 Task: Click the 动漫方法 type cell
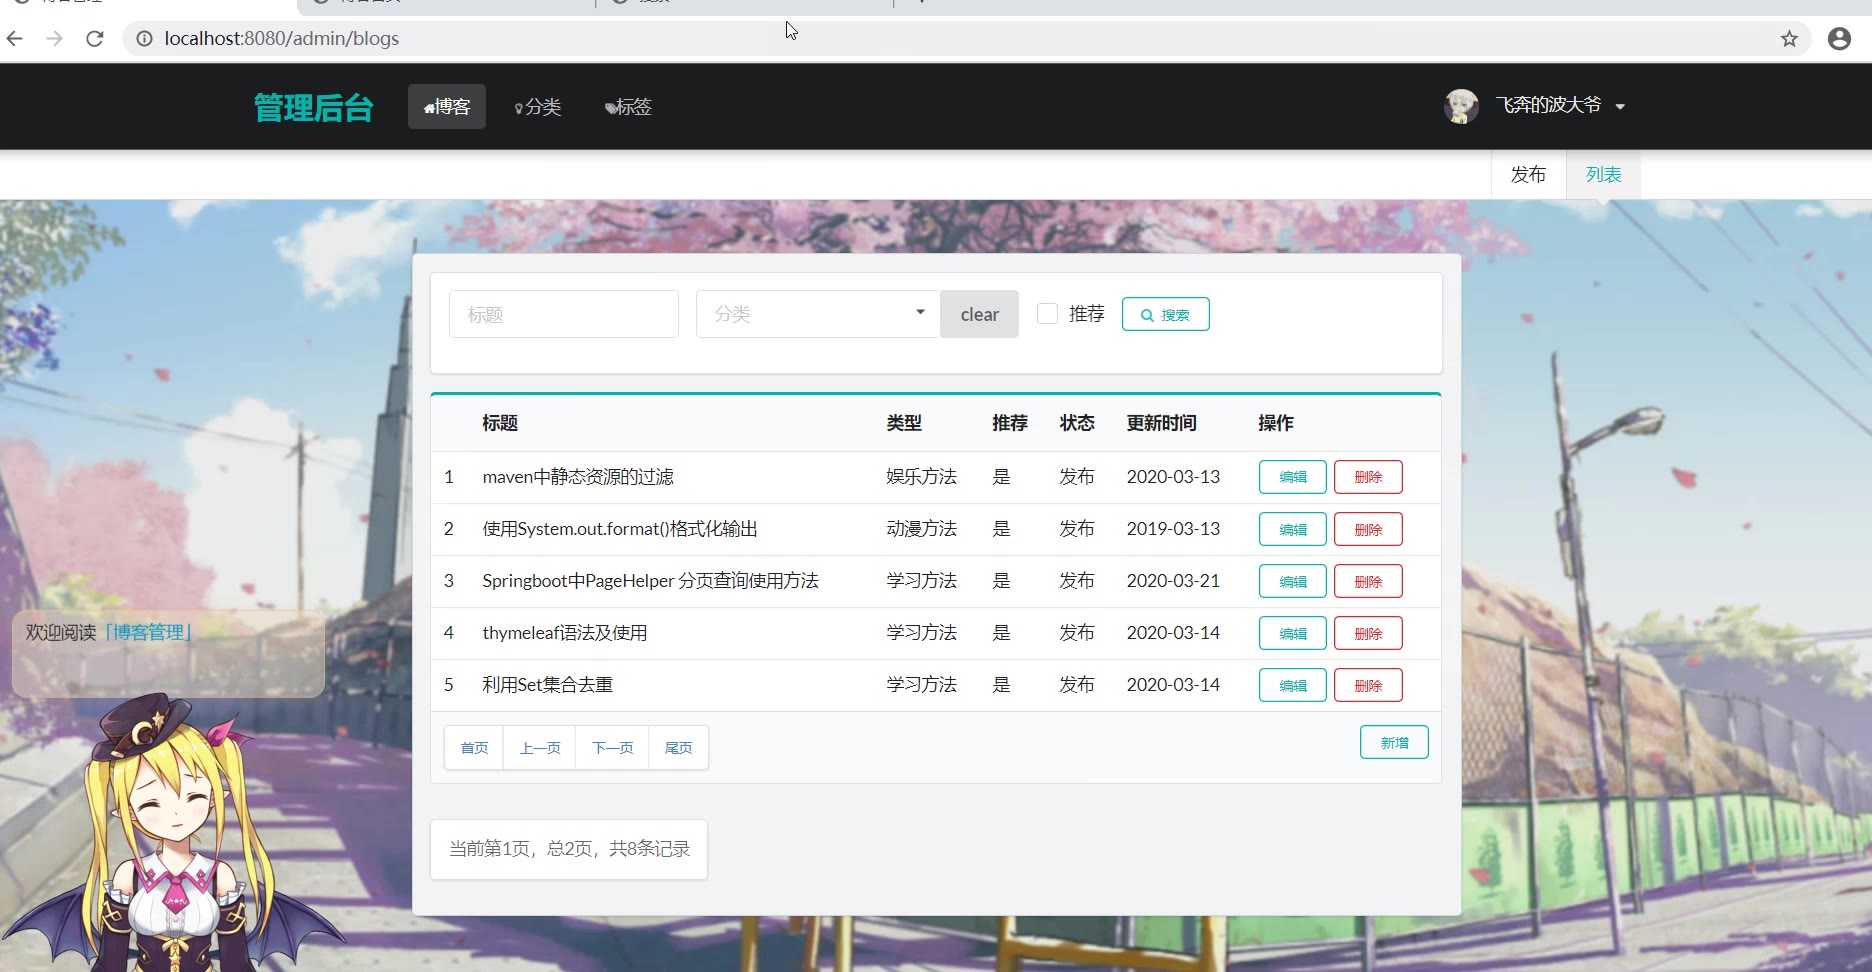pyautogui.click(x=922, y=529)
